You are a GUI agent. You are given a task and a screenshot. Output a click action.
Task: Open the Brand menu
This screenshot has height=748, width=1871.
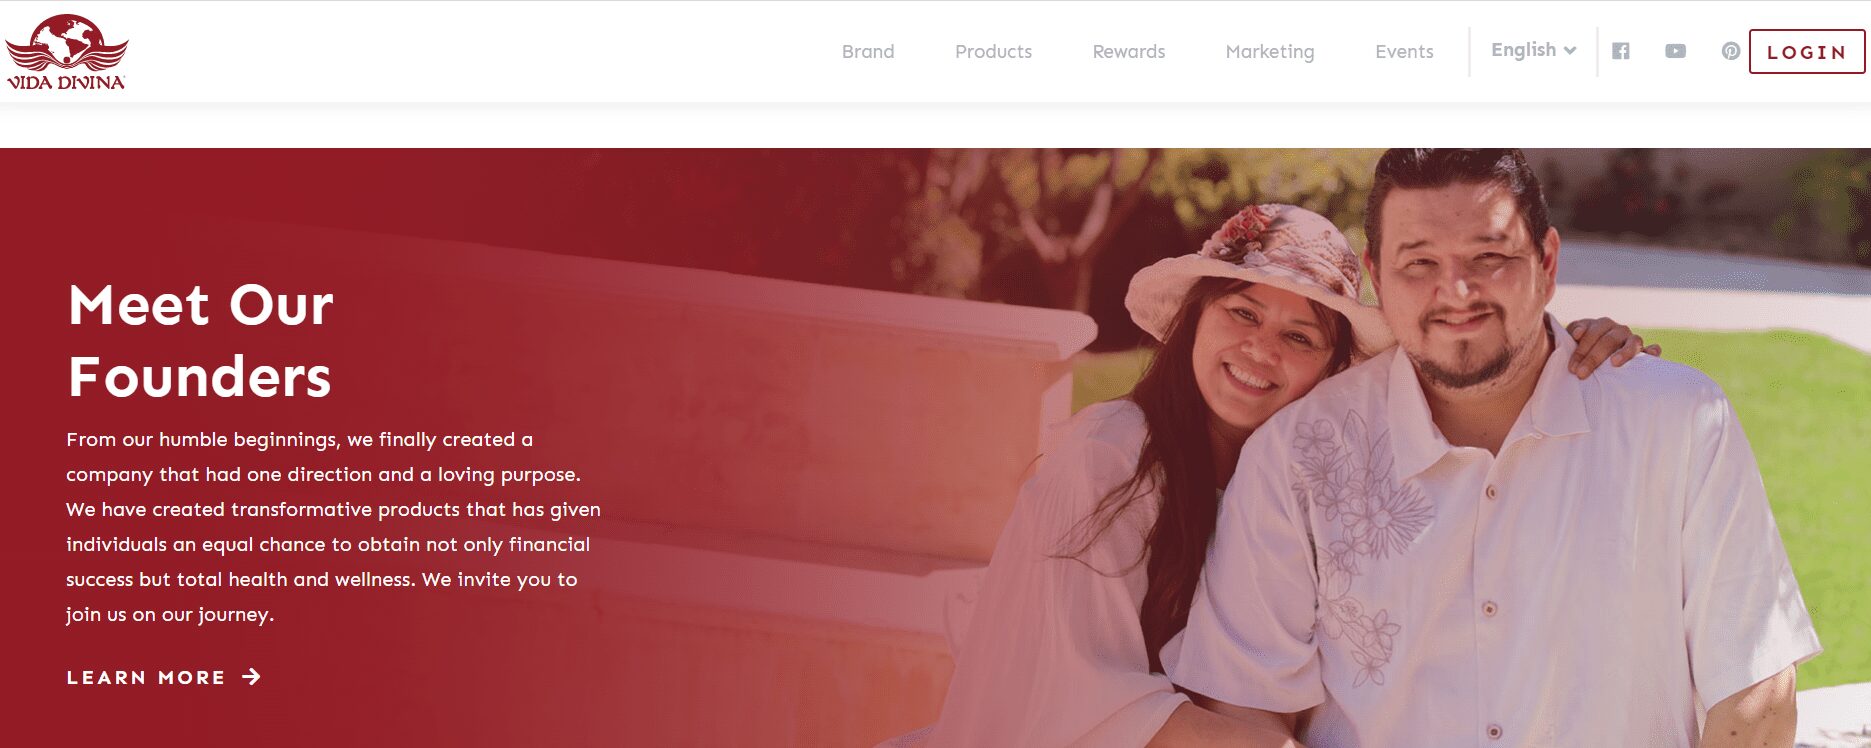point(868,51)
